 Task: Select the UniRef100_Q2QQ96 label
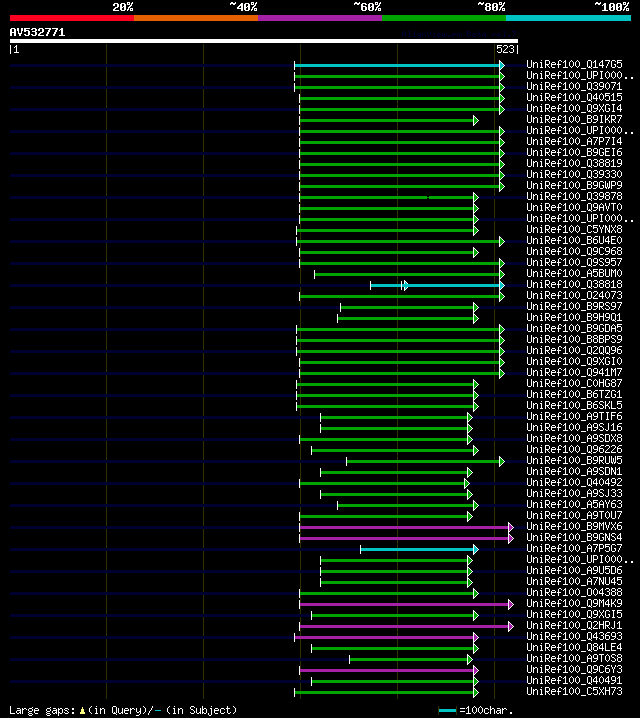coord(574,350)
